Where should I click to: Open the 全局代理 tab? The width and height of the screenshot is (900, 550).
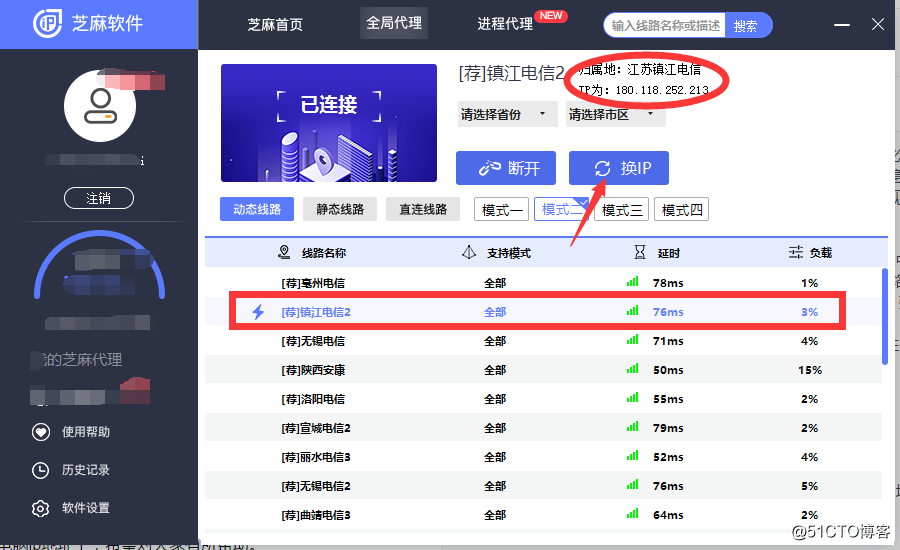[x=394, y=23]
